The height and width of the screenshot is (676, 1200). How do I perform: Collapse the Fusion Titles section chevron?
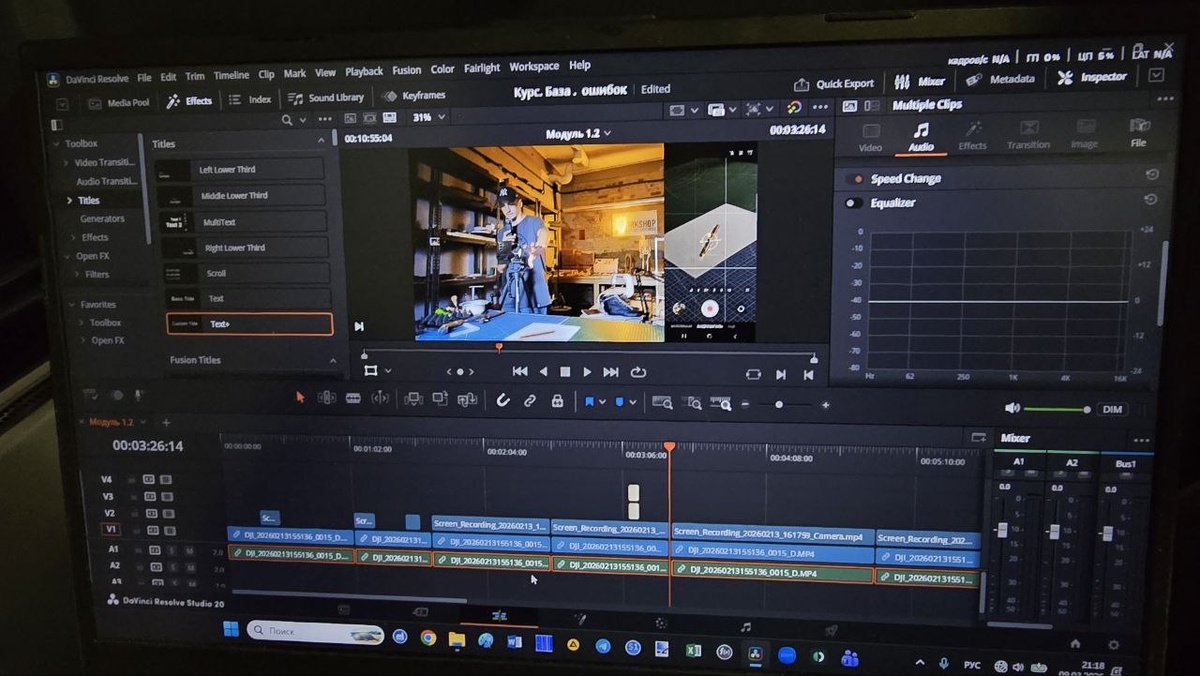[x=333, y=361]
